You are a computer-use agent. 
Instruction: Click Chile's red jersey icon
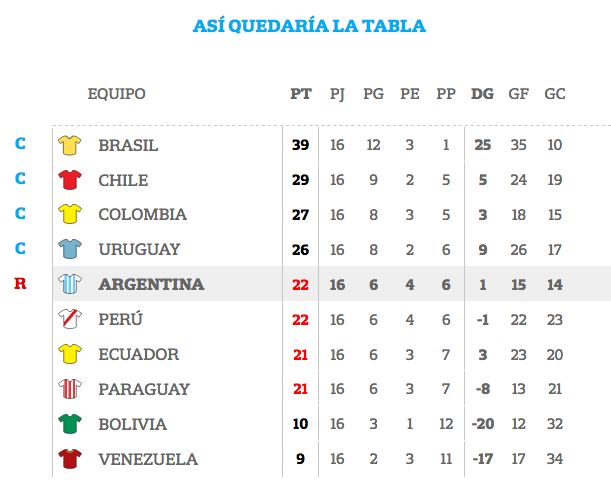click(70, 180)
